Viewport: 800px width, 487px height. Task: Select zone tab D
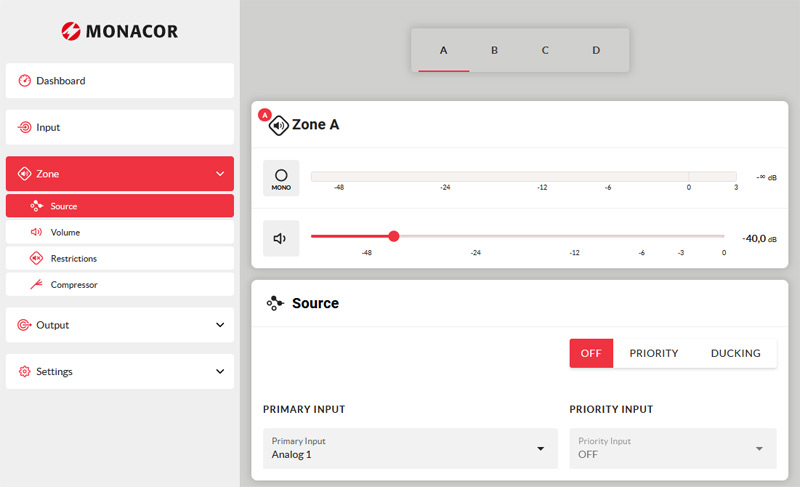596,50
